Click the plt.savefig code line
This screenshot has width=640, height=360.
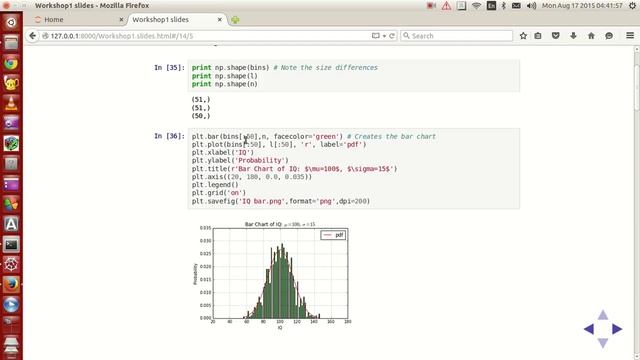pyautogui.click(x=281, y=201)
